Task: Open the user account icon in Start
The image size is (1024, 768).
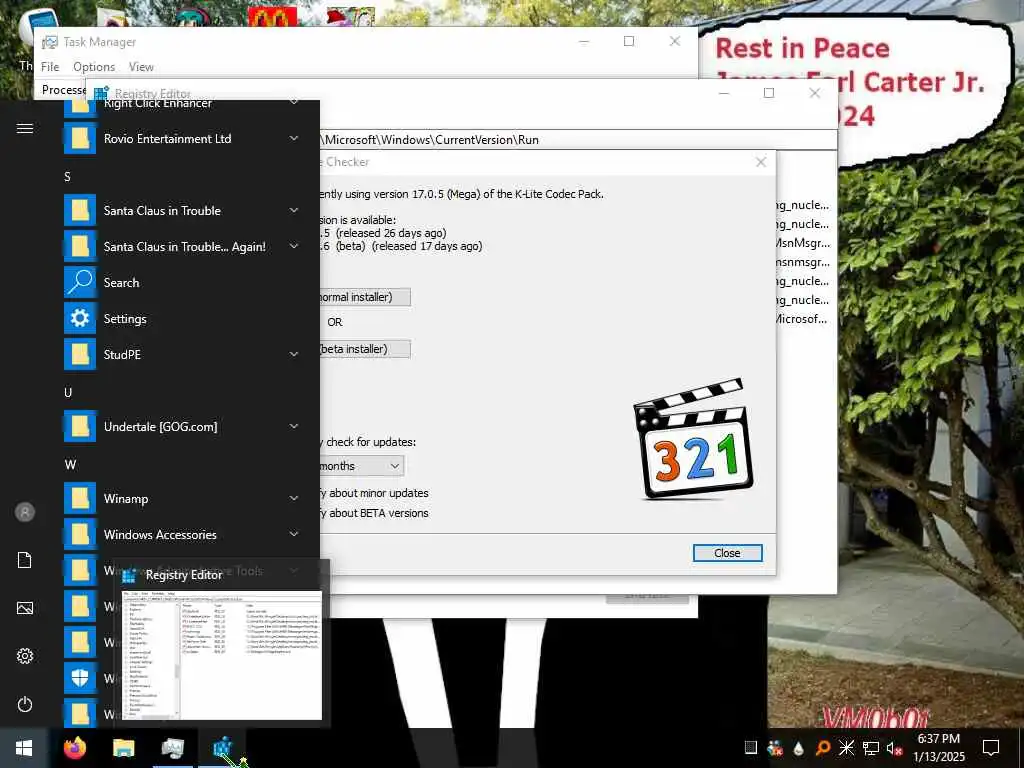Action: (25, 512)
